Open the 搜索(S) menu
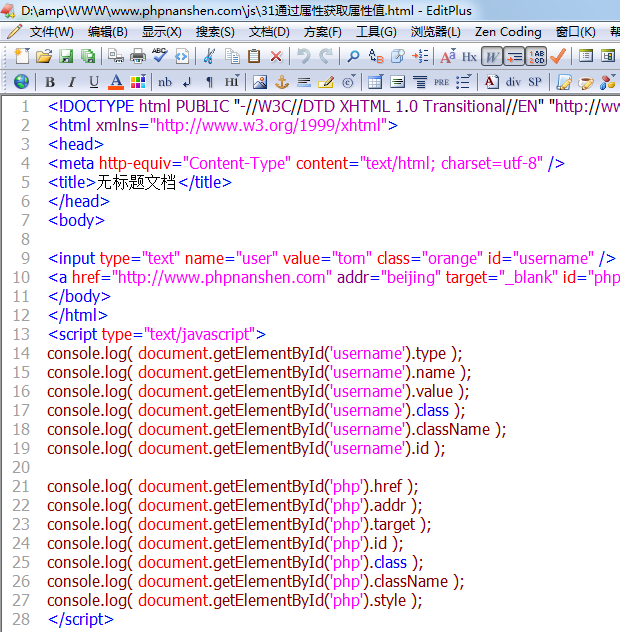 click(215, 31)
